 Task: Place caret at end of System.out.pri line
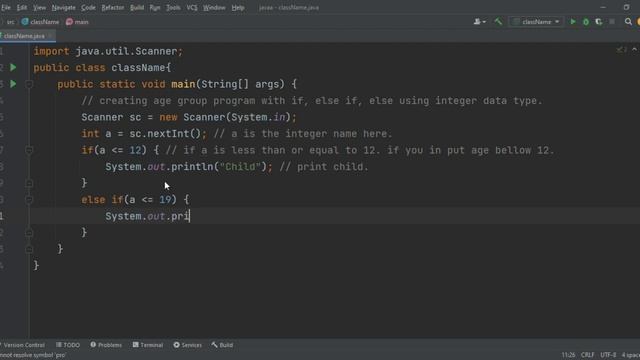tap(190, 216)
